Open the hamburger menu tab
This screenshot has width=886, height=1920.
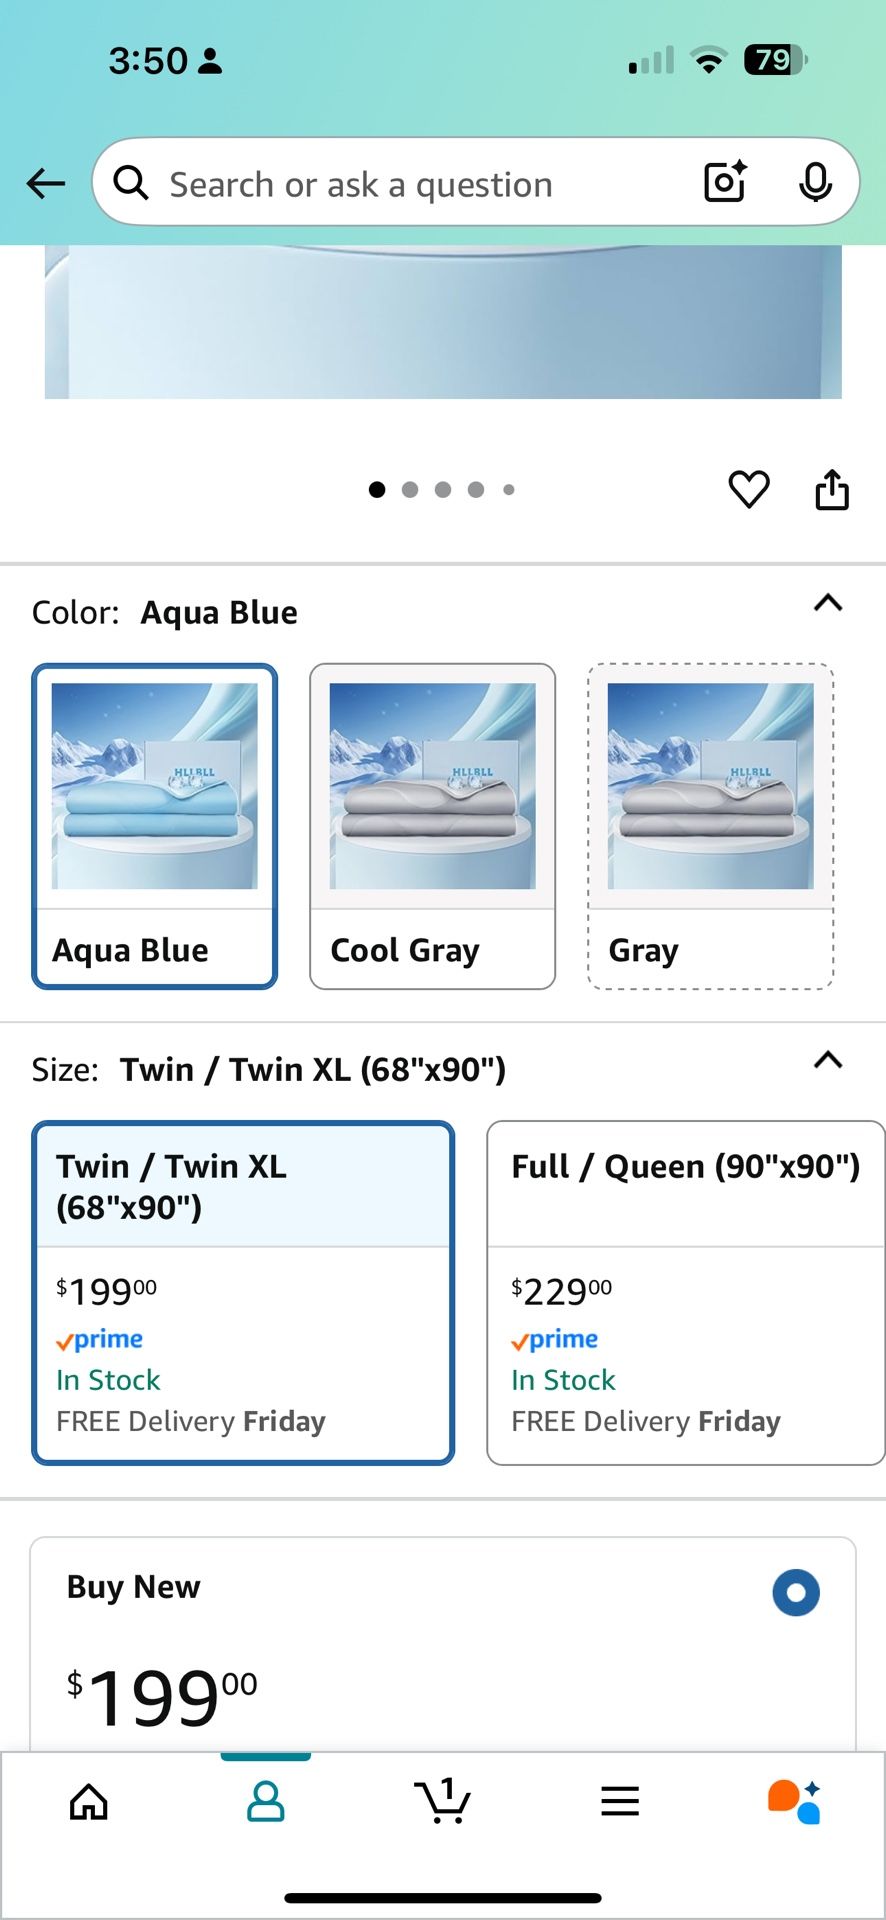(x=620, y=1801)
